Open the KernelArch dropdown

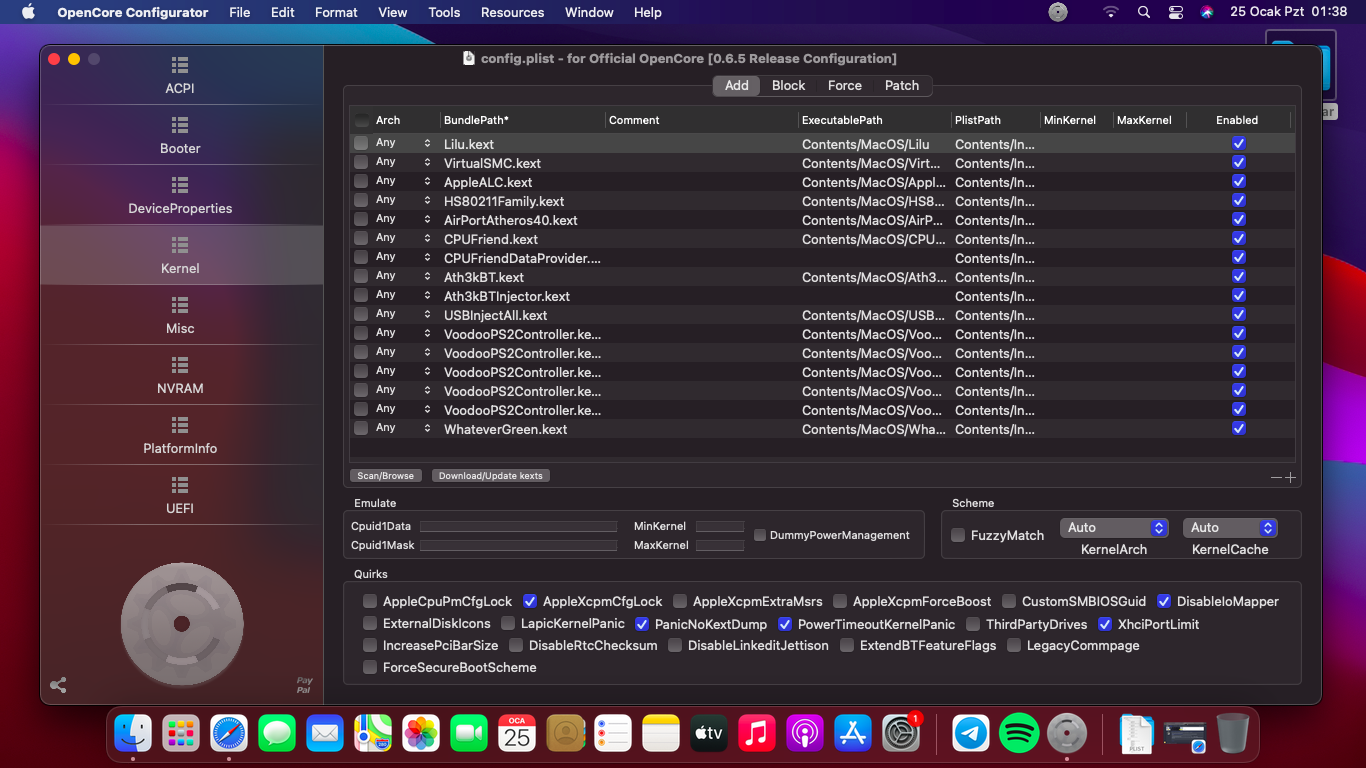click(1114, 528)
